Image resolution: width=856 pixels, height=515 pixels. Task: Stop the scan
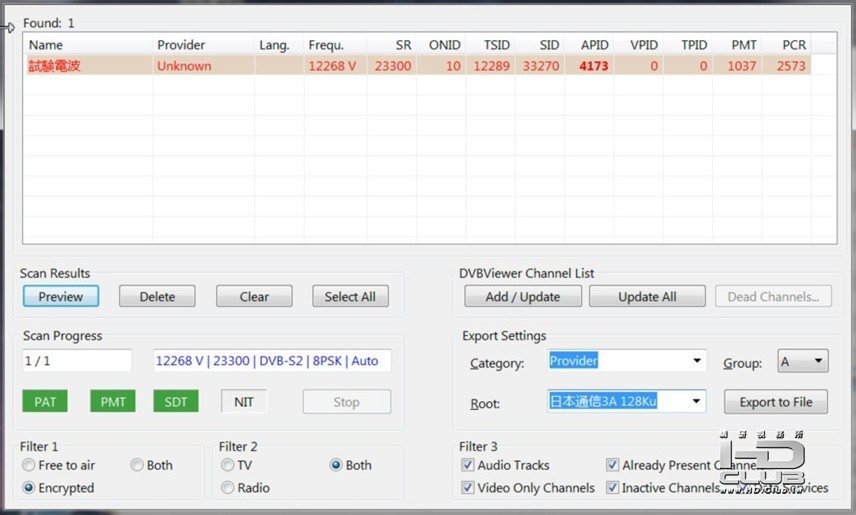347,402
